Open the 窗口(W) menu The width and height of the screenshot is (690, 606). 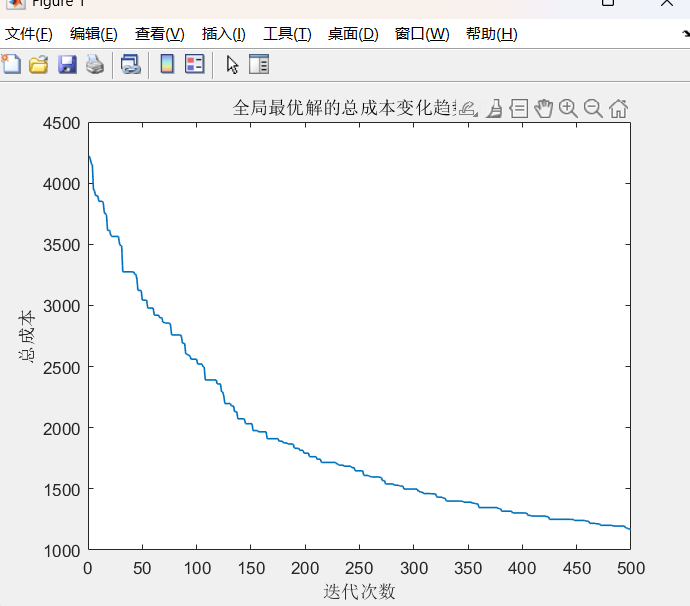[x=422, y=34]
